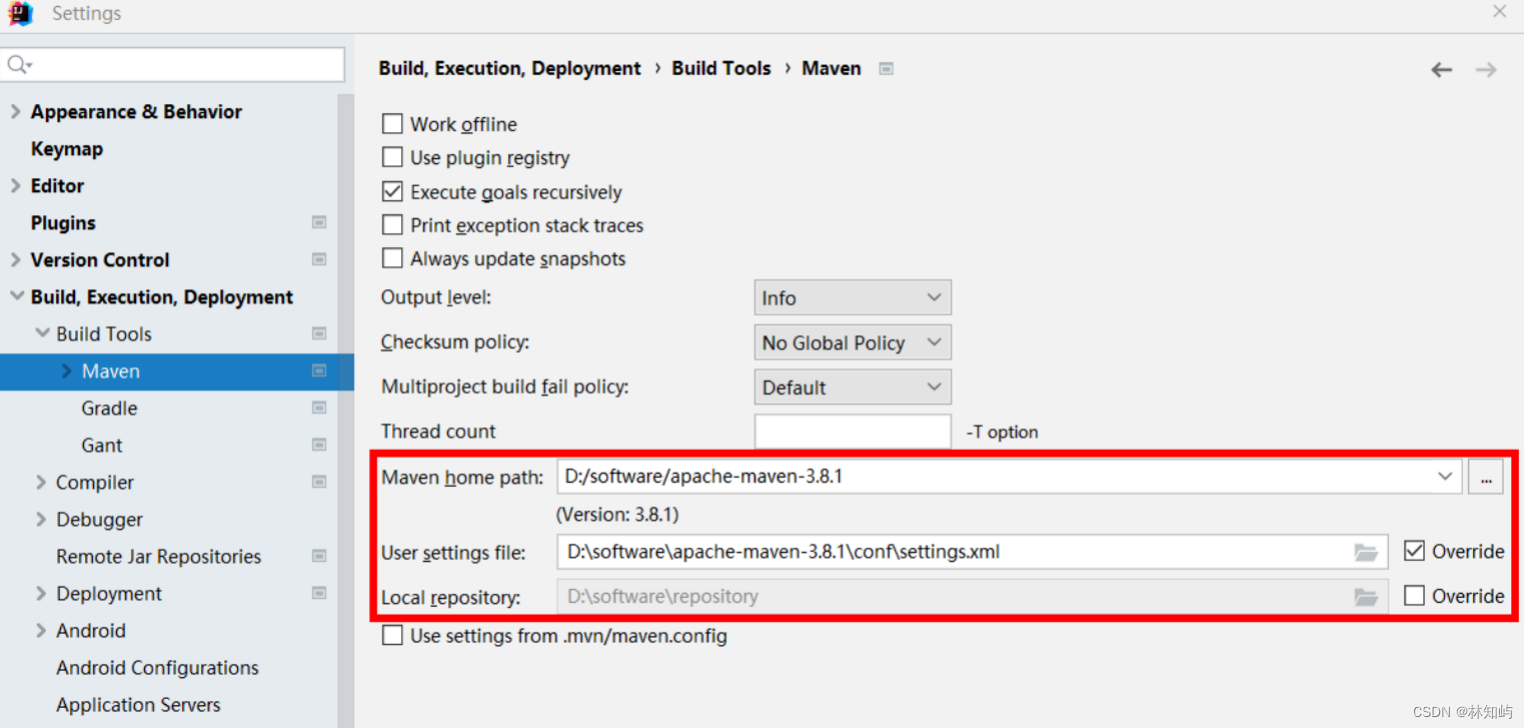Check Always update snapshots
This screenshot has width=1528, height=728.
point(392,258)
